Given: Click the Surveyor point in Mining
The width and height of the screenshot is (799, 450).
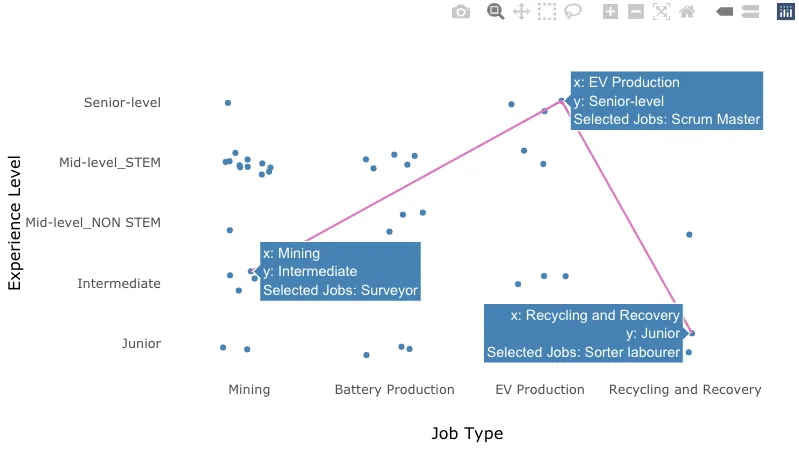Looking at the screenshot, I should [251, 271].
